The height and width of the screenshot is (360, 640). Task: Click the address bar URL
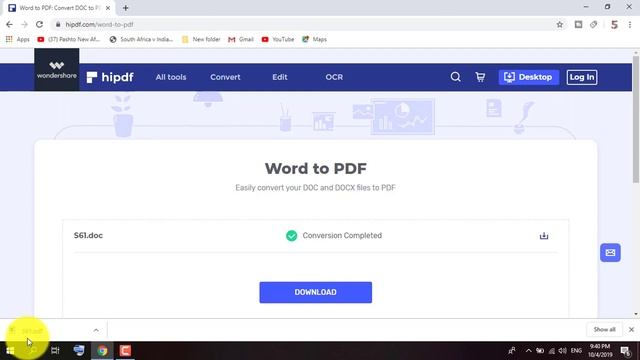pyautogui.click(x=99, y=24)
